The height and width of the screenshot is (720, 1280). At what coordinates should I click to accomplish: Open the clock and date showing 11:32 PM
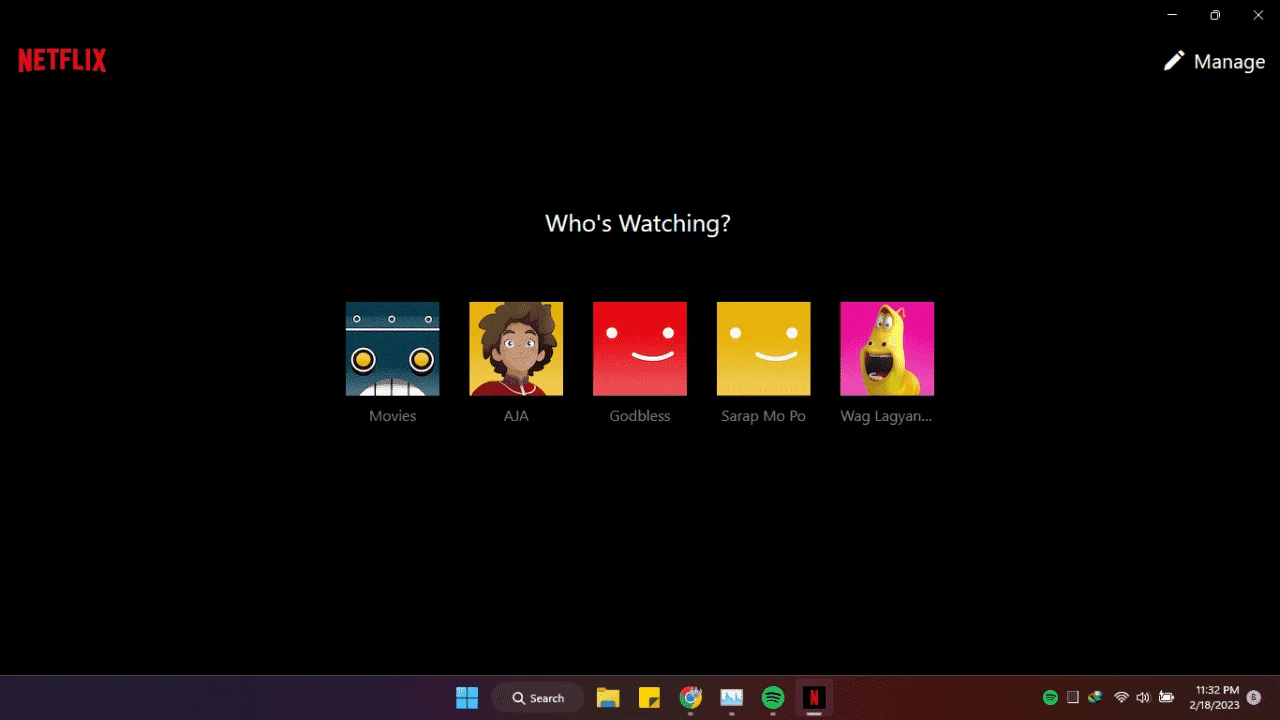tap(1214, 698)
